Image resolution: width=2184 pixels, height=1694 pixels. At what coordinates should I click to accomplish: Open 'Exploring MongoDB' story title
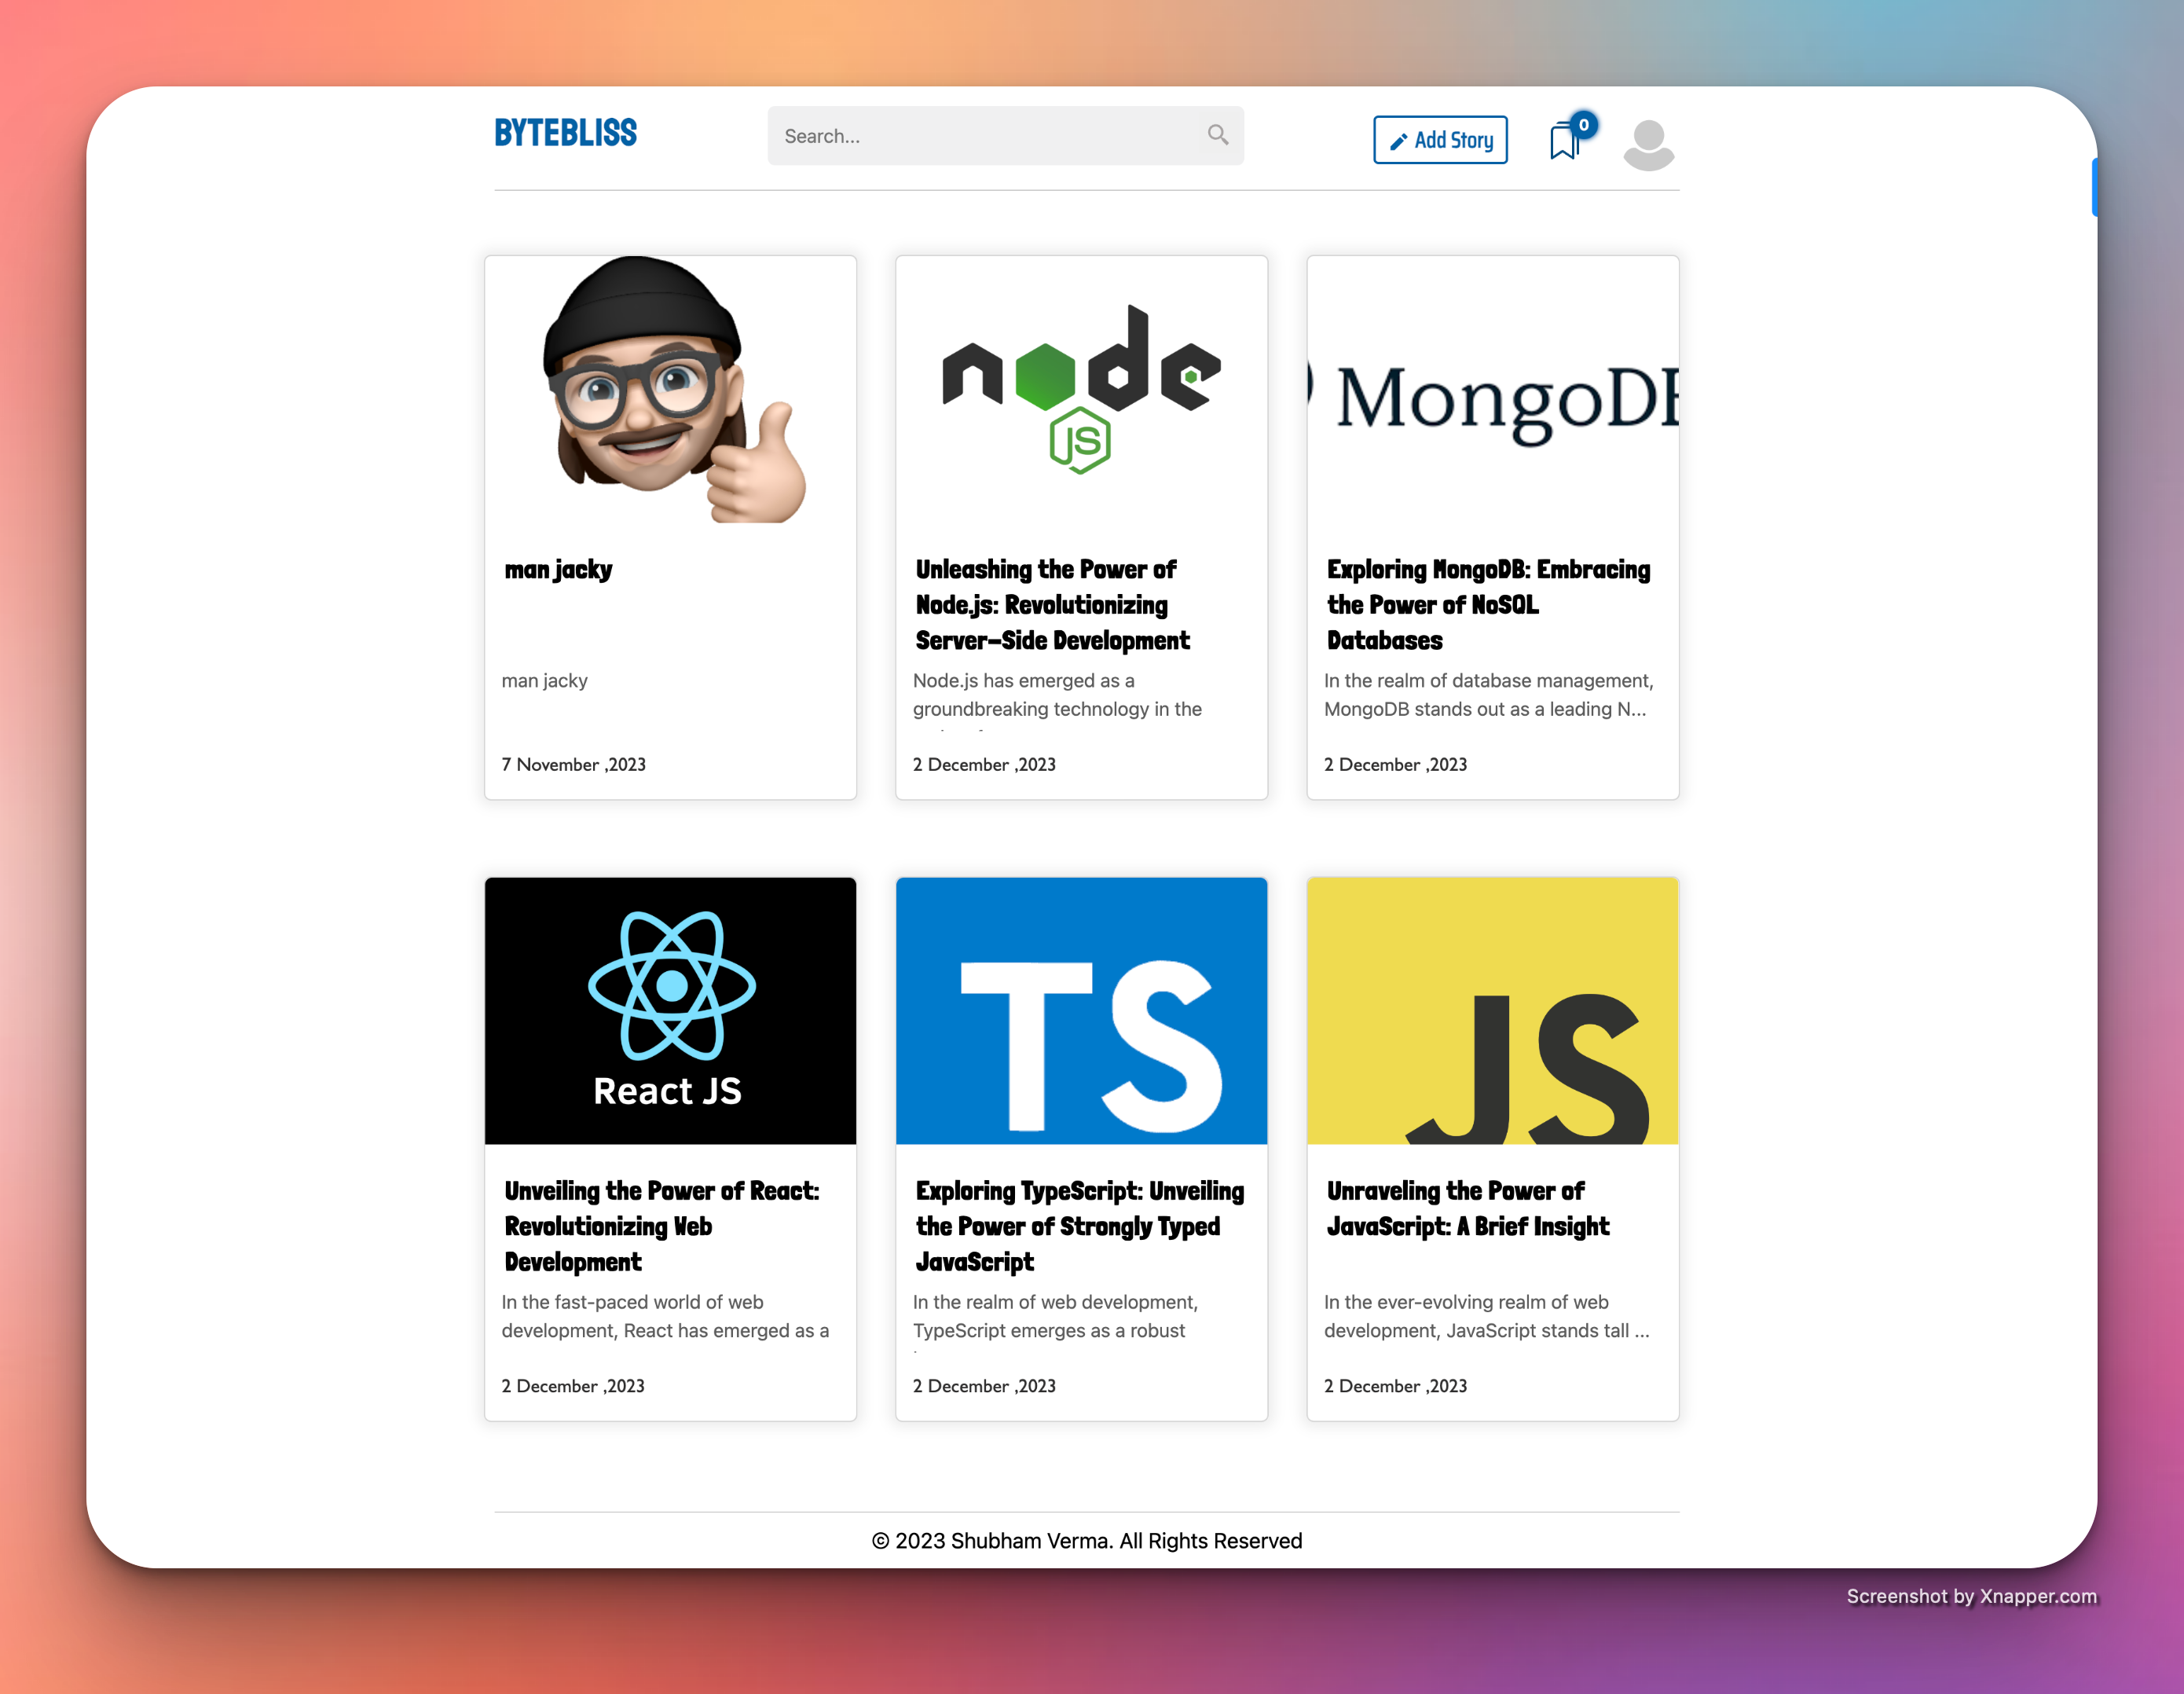[x=1487, y=604]
